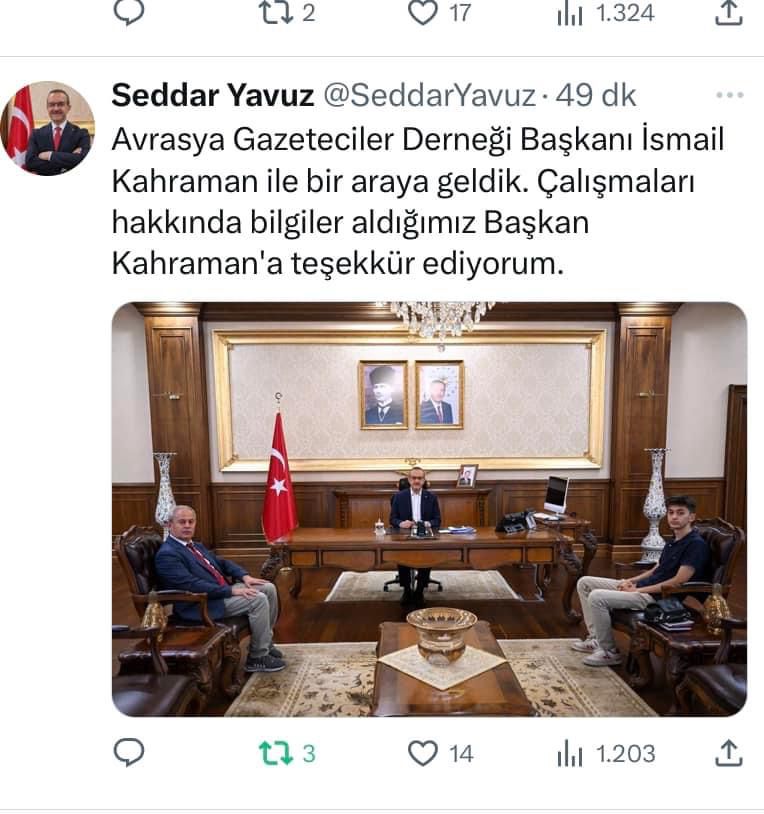
Task: Open the 49 dk timestamp
Action: tap(596, 96)
